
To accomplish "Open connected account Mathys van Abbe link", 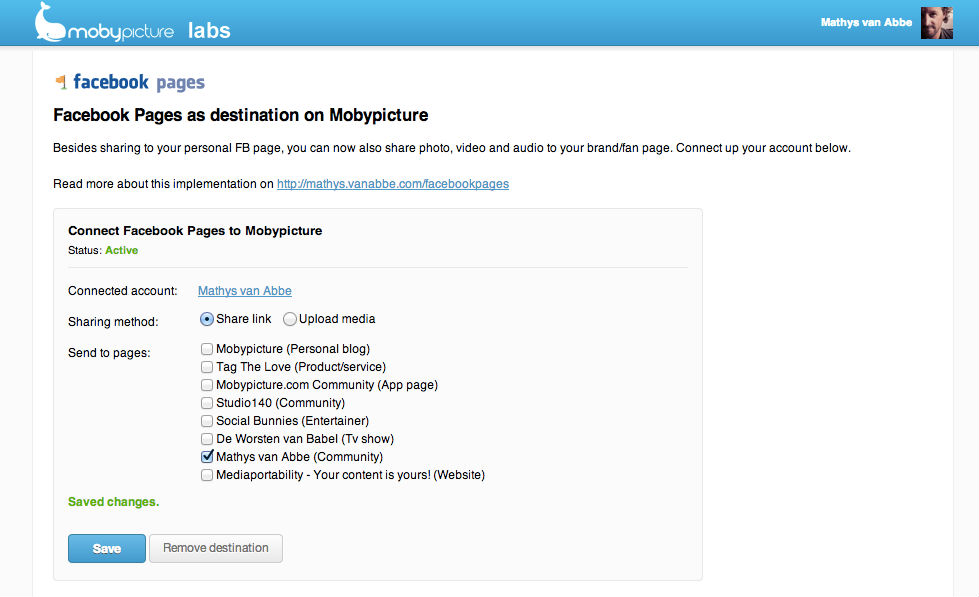I will (245, 291).
